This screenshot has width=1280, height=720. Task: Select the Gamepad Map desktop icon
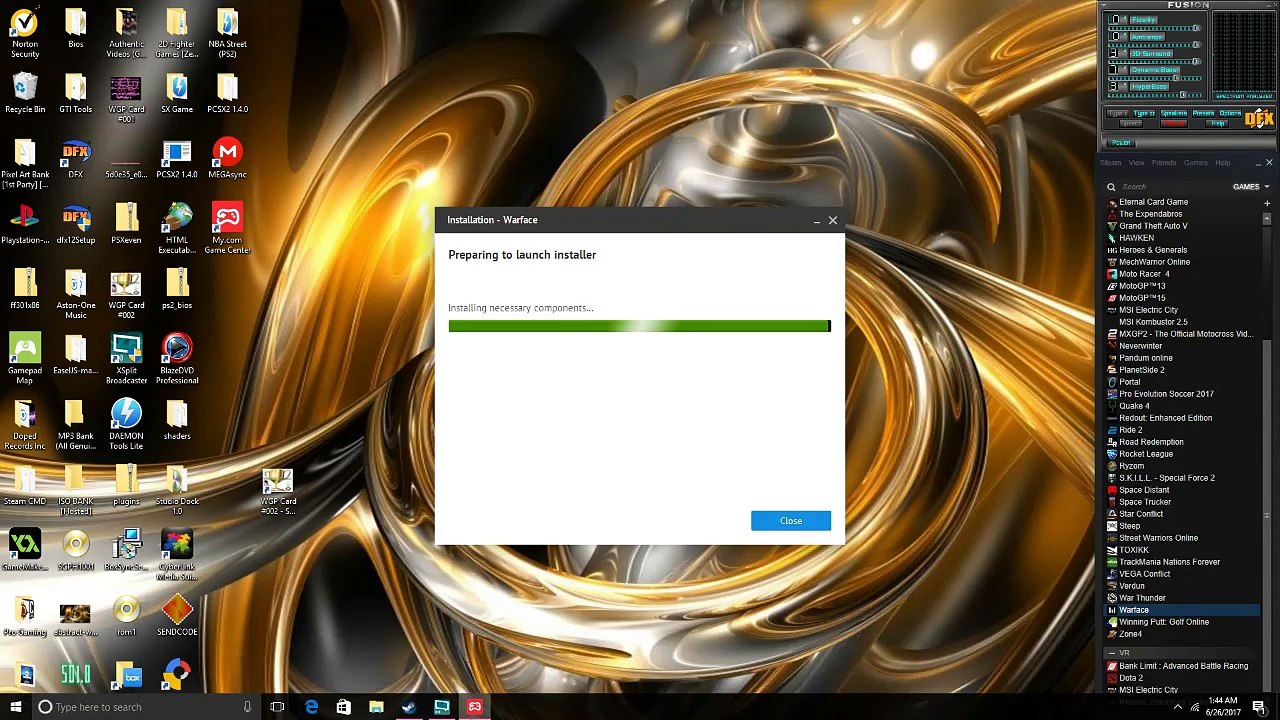click(25, 360)
